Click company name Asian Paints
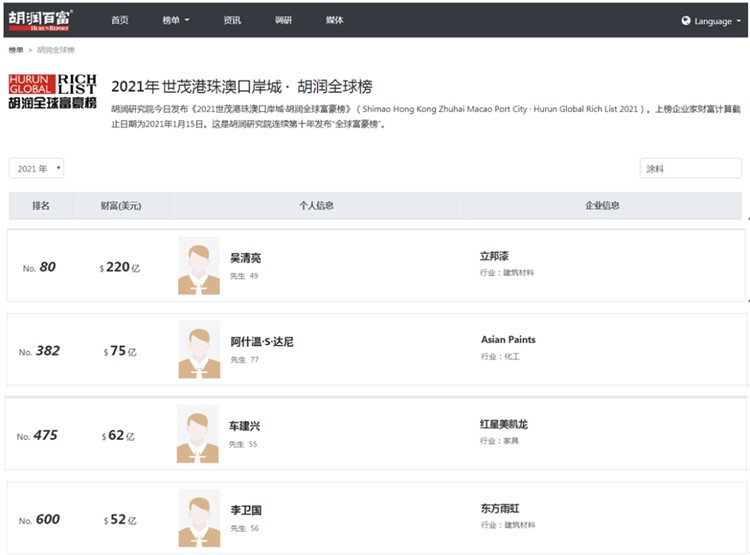This screenshot has width=750, height=555. coord(508,340)
